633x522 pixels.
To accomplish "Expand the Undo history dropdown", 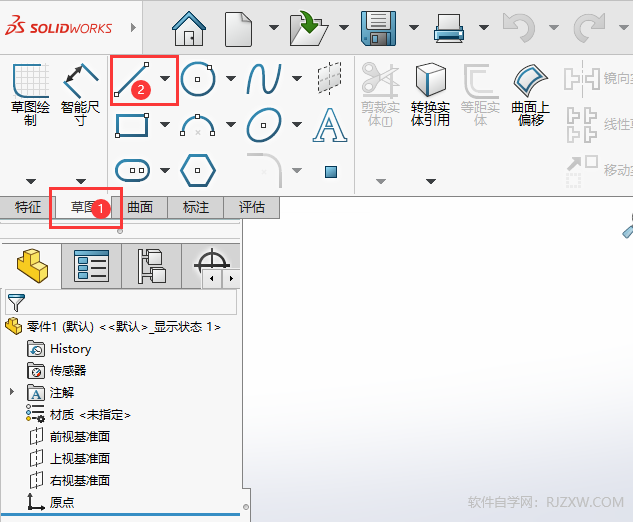I will coord(554,27).
